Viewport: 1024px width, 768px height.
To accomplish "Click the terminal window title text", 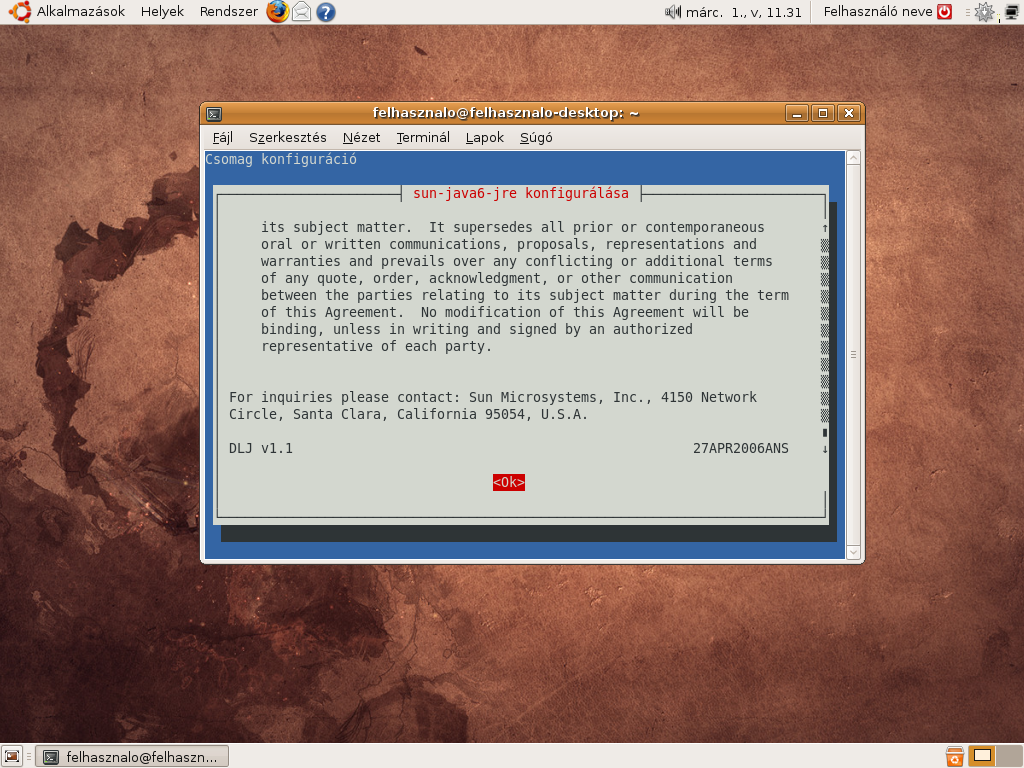I will [x=505, y=113].
